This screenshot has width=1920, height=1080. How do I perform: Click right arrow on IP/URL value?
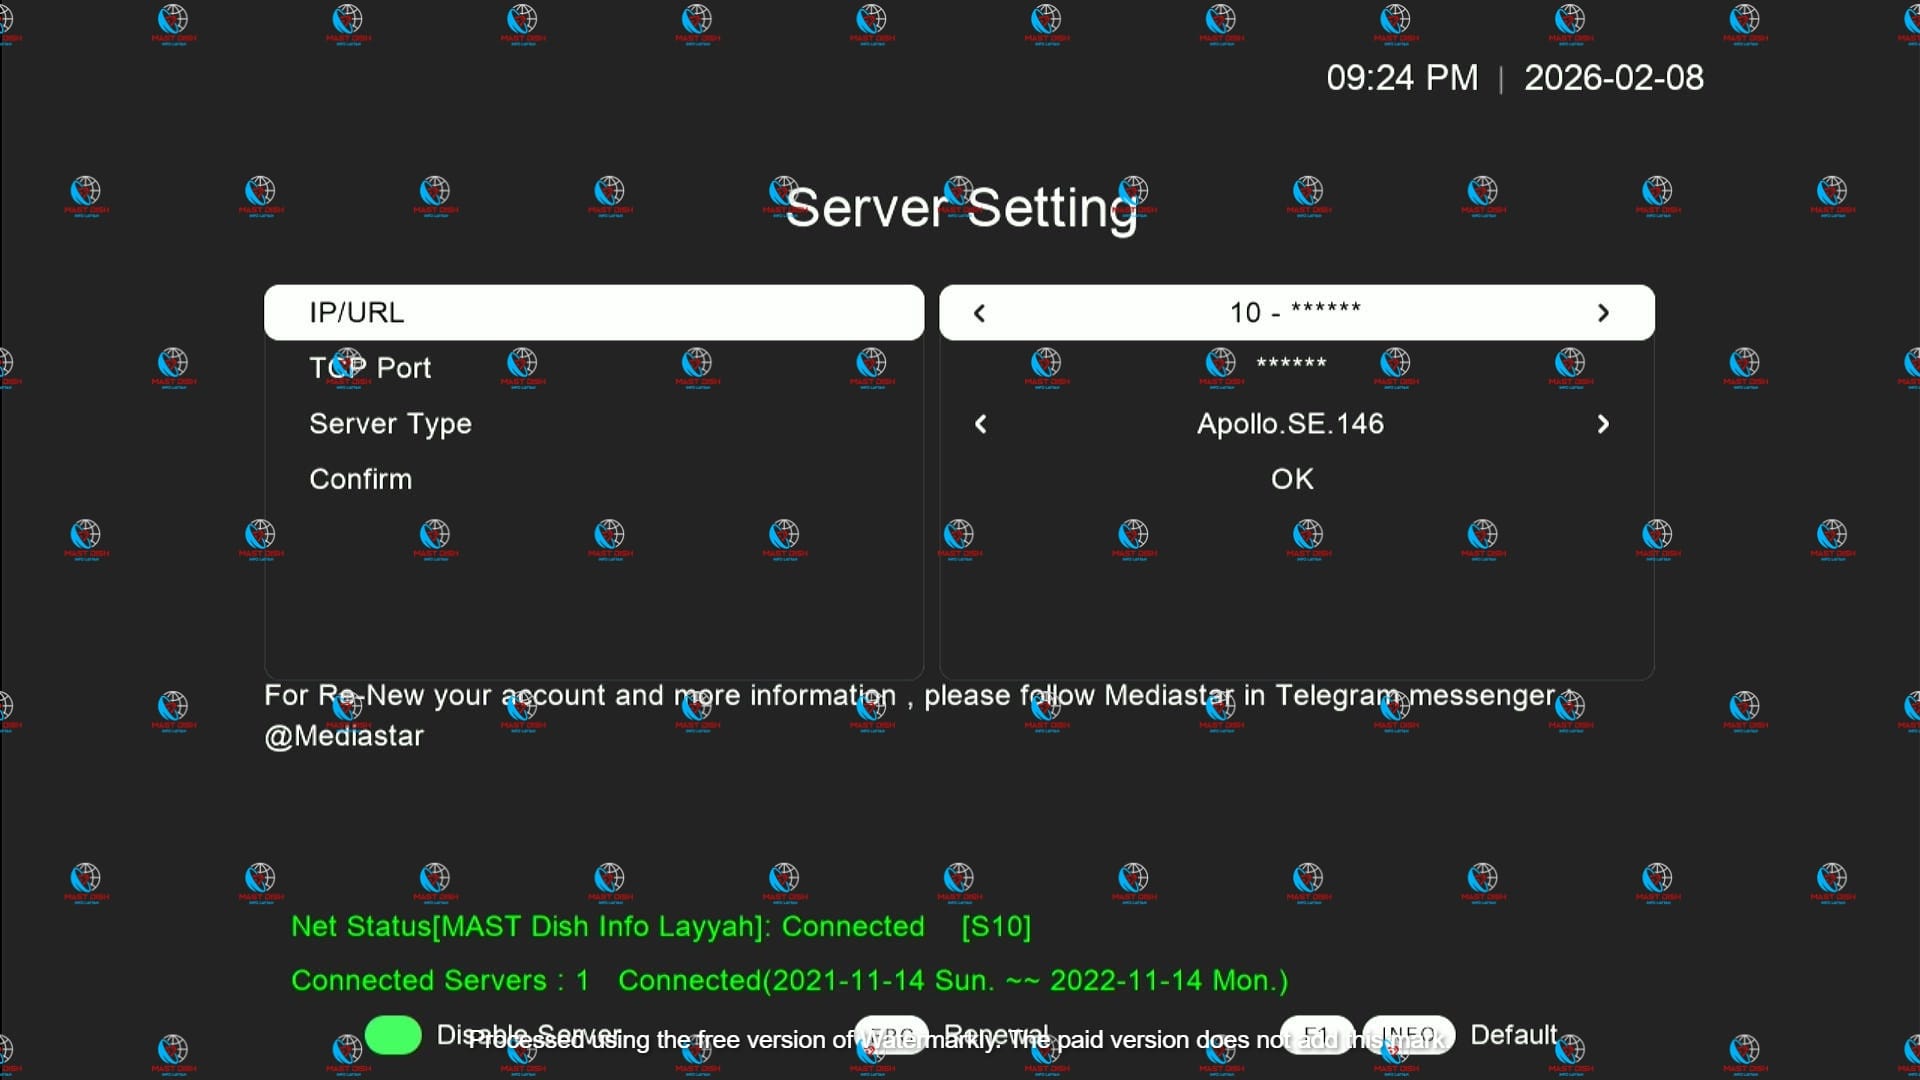tap(1603, 313)
